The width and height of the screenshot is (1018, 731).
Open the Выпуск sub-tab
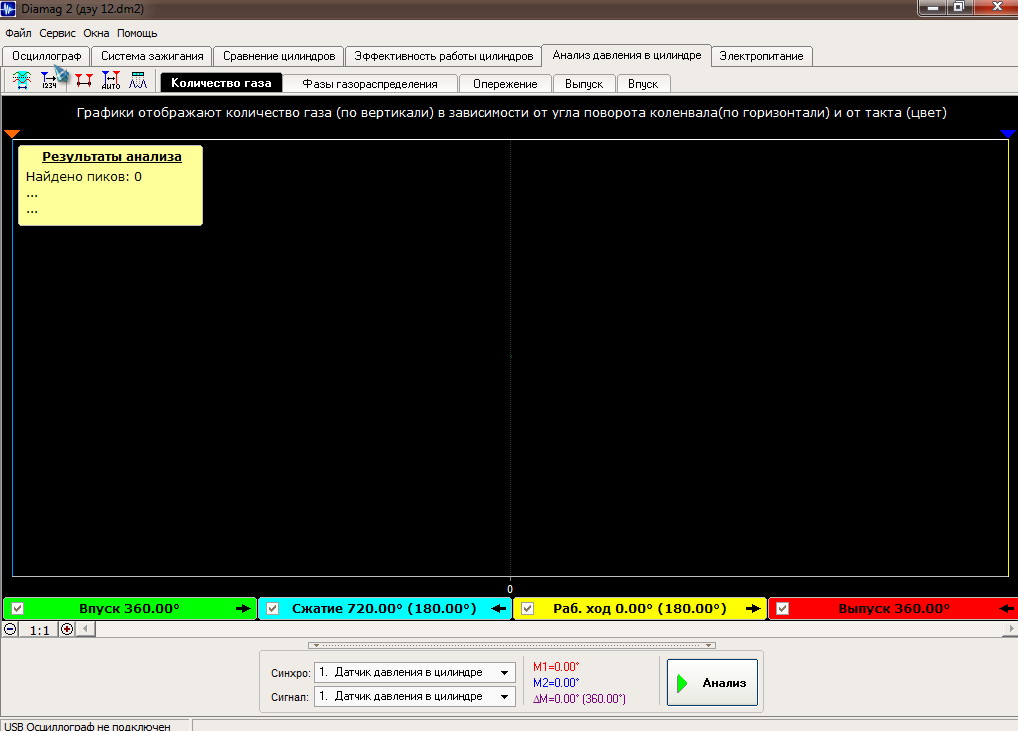coord(584,84)
